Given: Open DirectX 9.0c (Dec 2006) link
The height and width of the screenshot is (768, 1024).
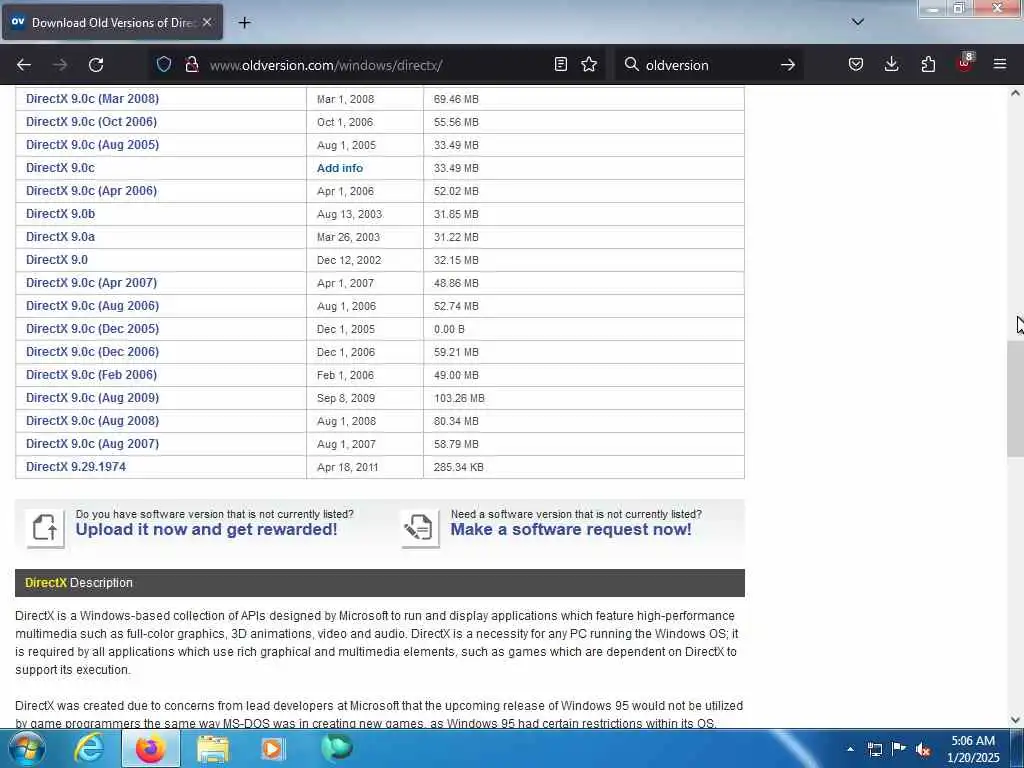Looking at the screenshot, I should point(92,351).
